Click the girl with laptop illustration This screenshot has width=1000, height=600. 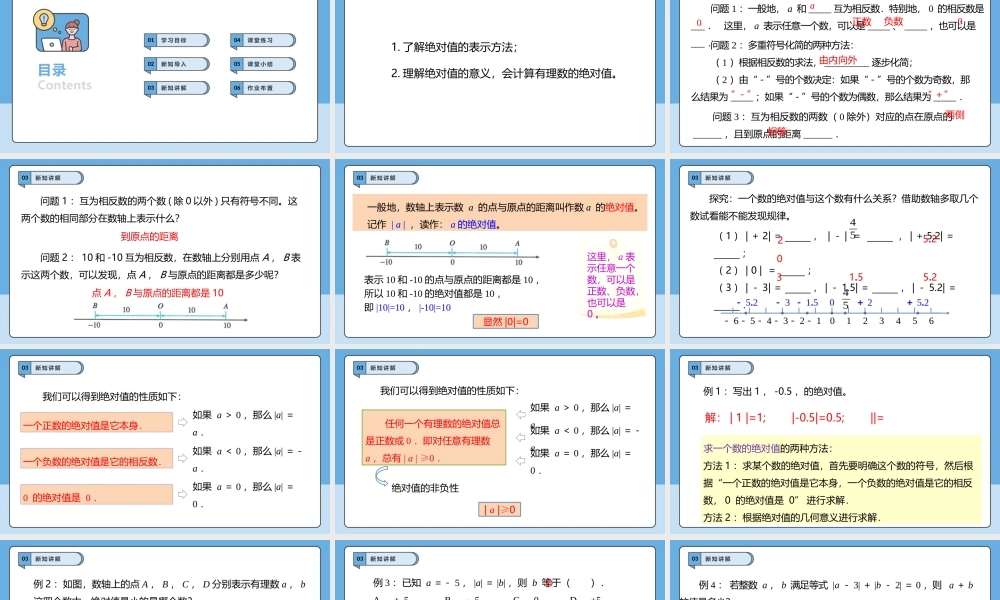tap(70, 34)
